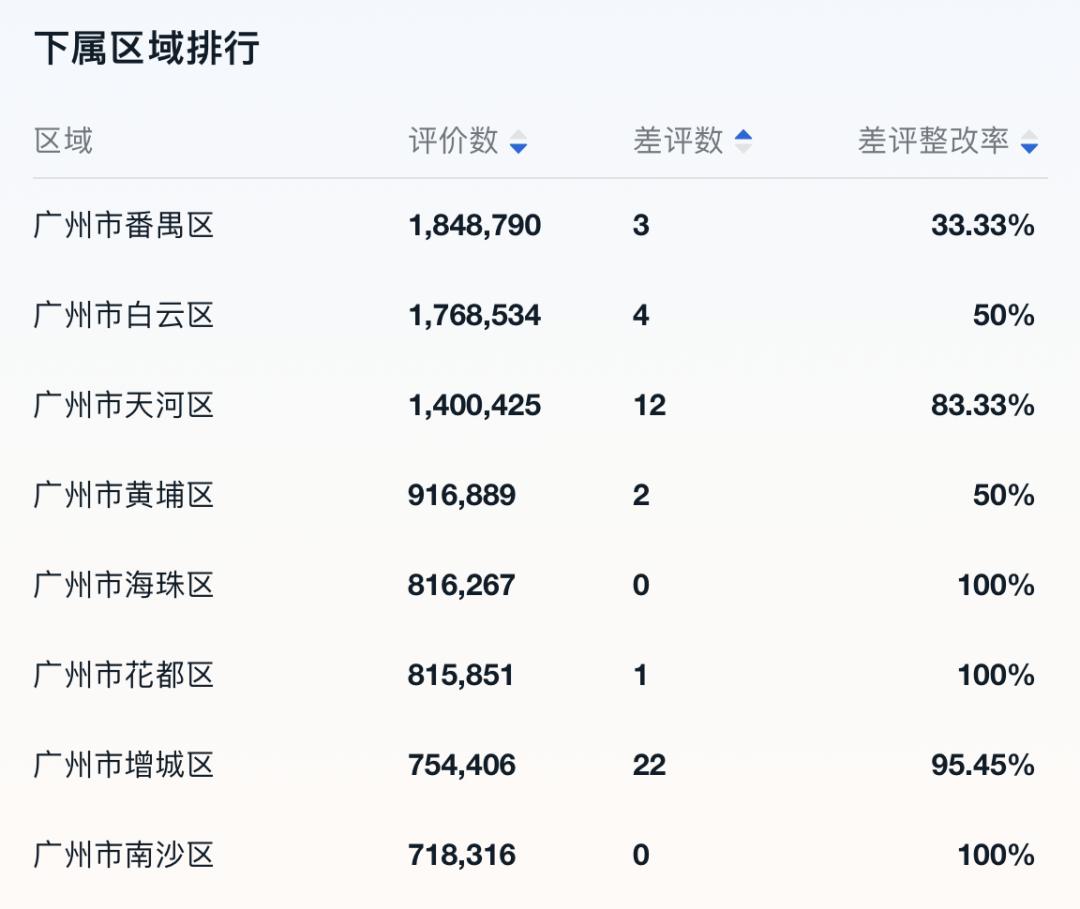Sort table by 差评整改率 sort arrows
The height and width of the screenshot is (909, 1080).
point(1029,142)
